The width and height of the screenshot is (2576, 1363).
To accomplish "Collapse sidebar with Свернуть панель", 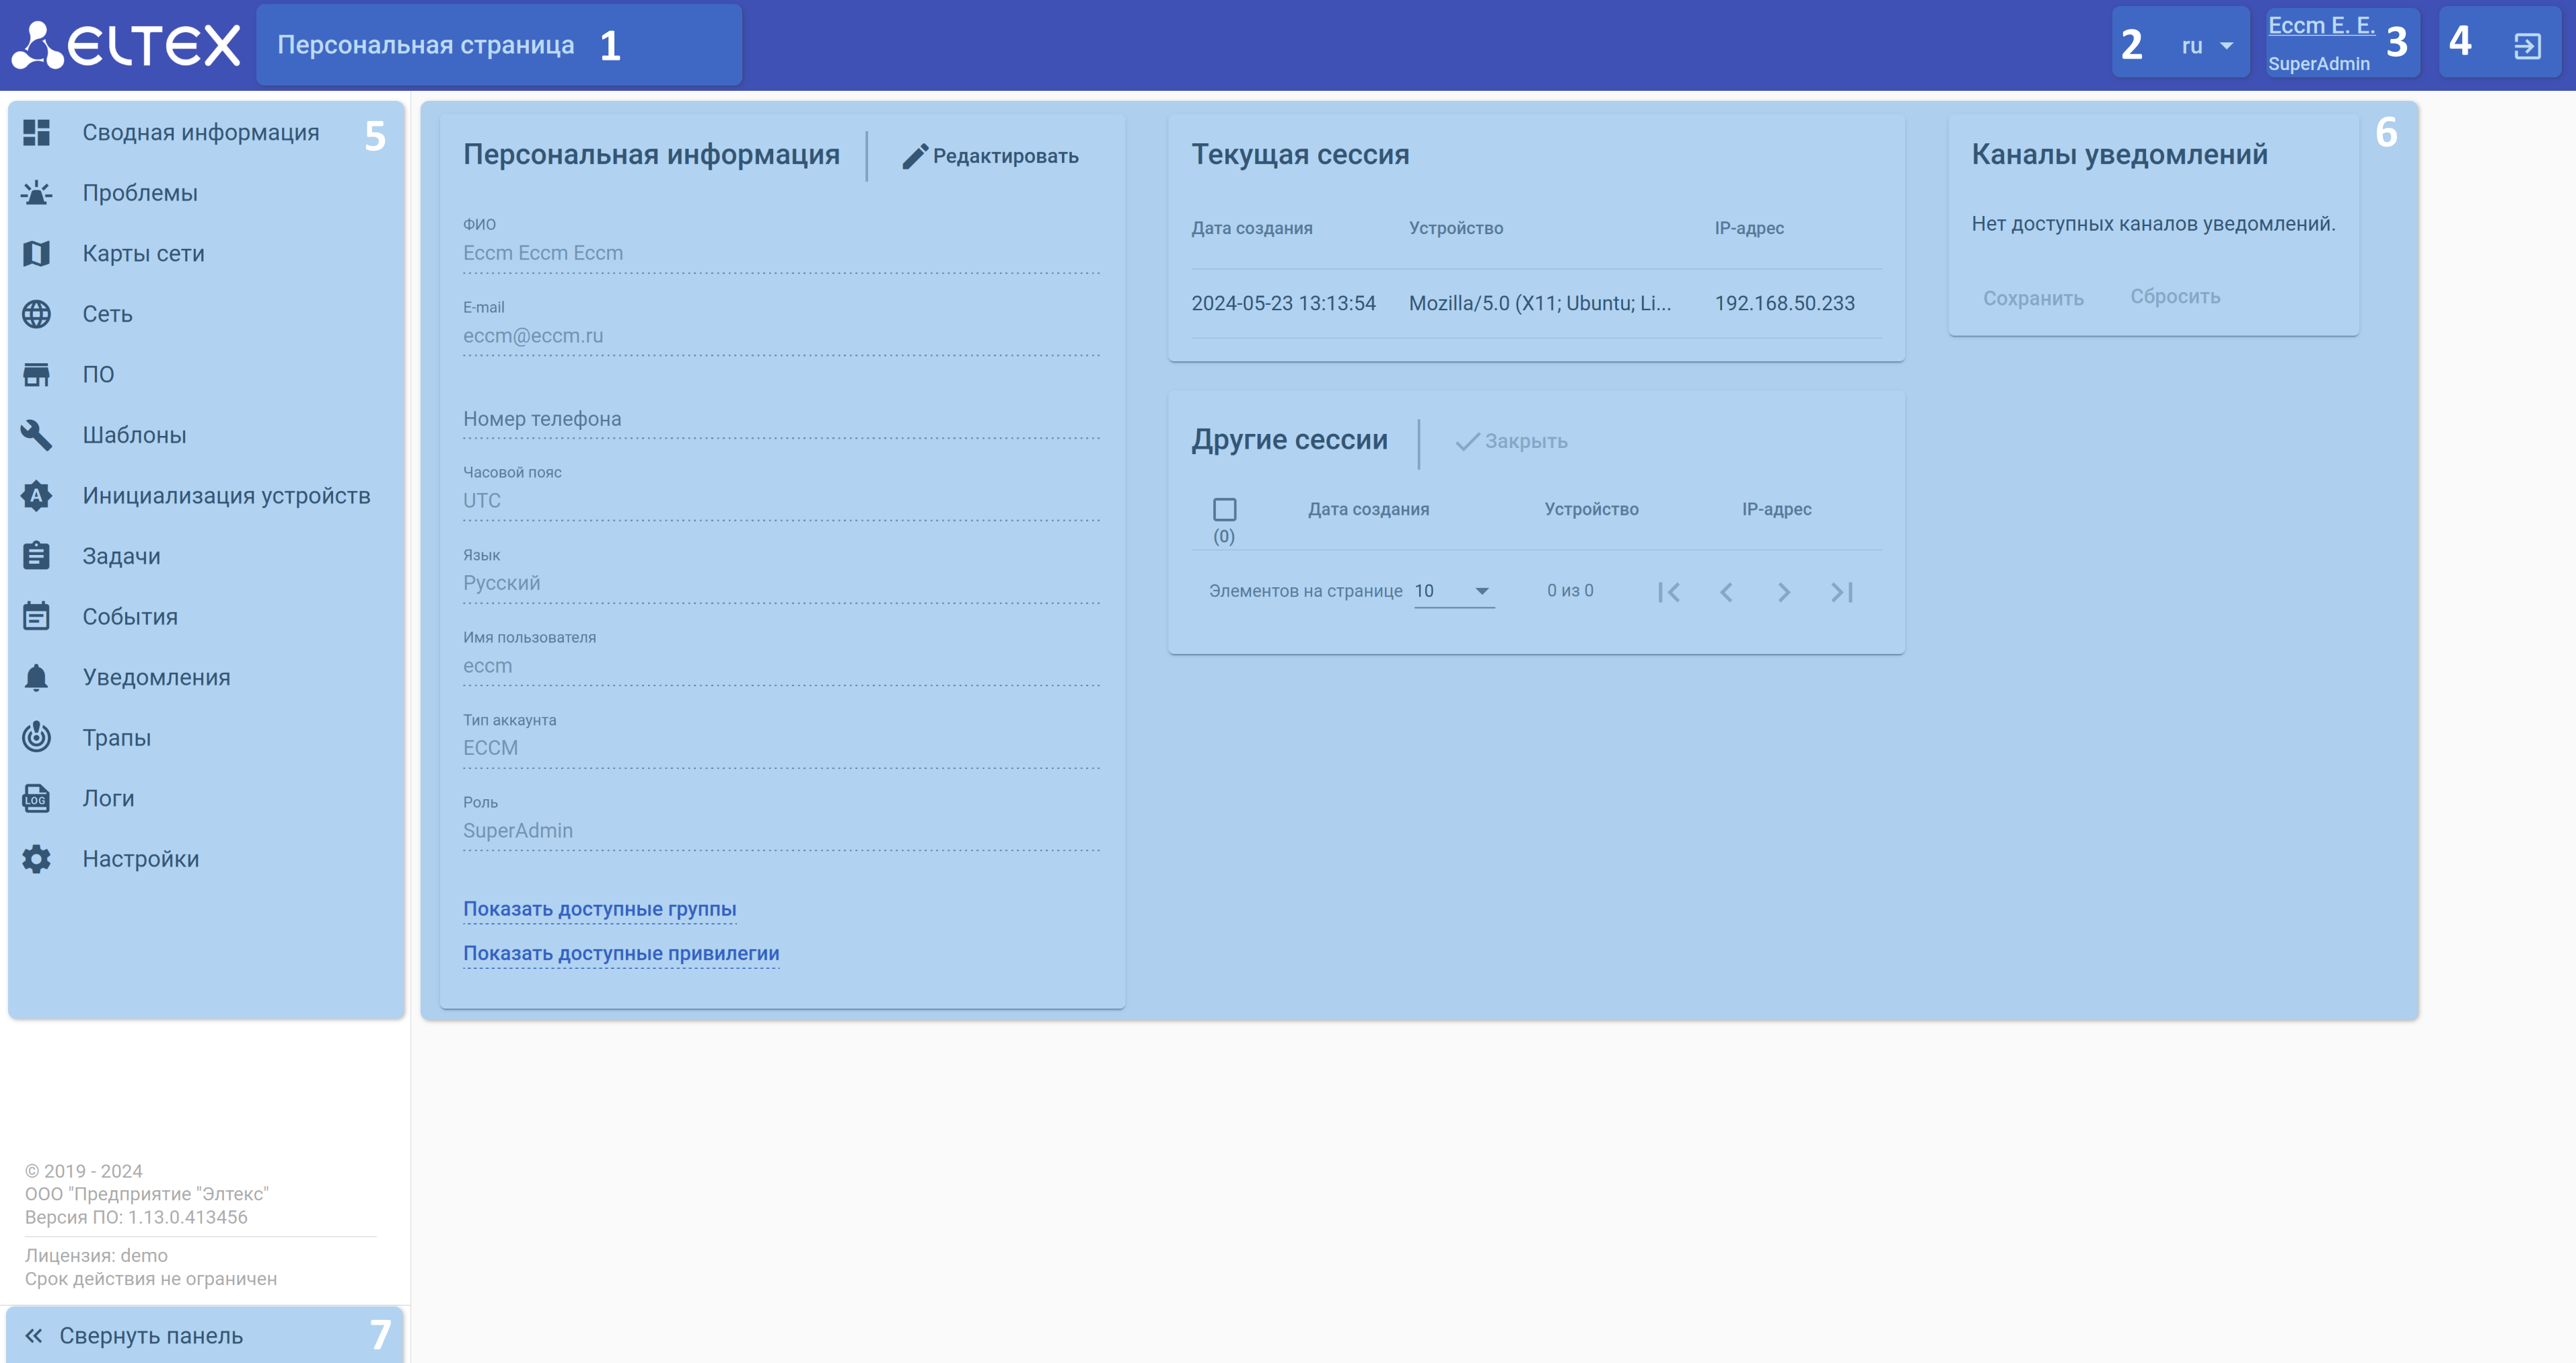I will pos(150,1336).
